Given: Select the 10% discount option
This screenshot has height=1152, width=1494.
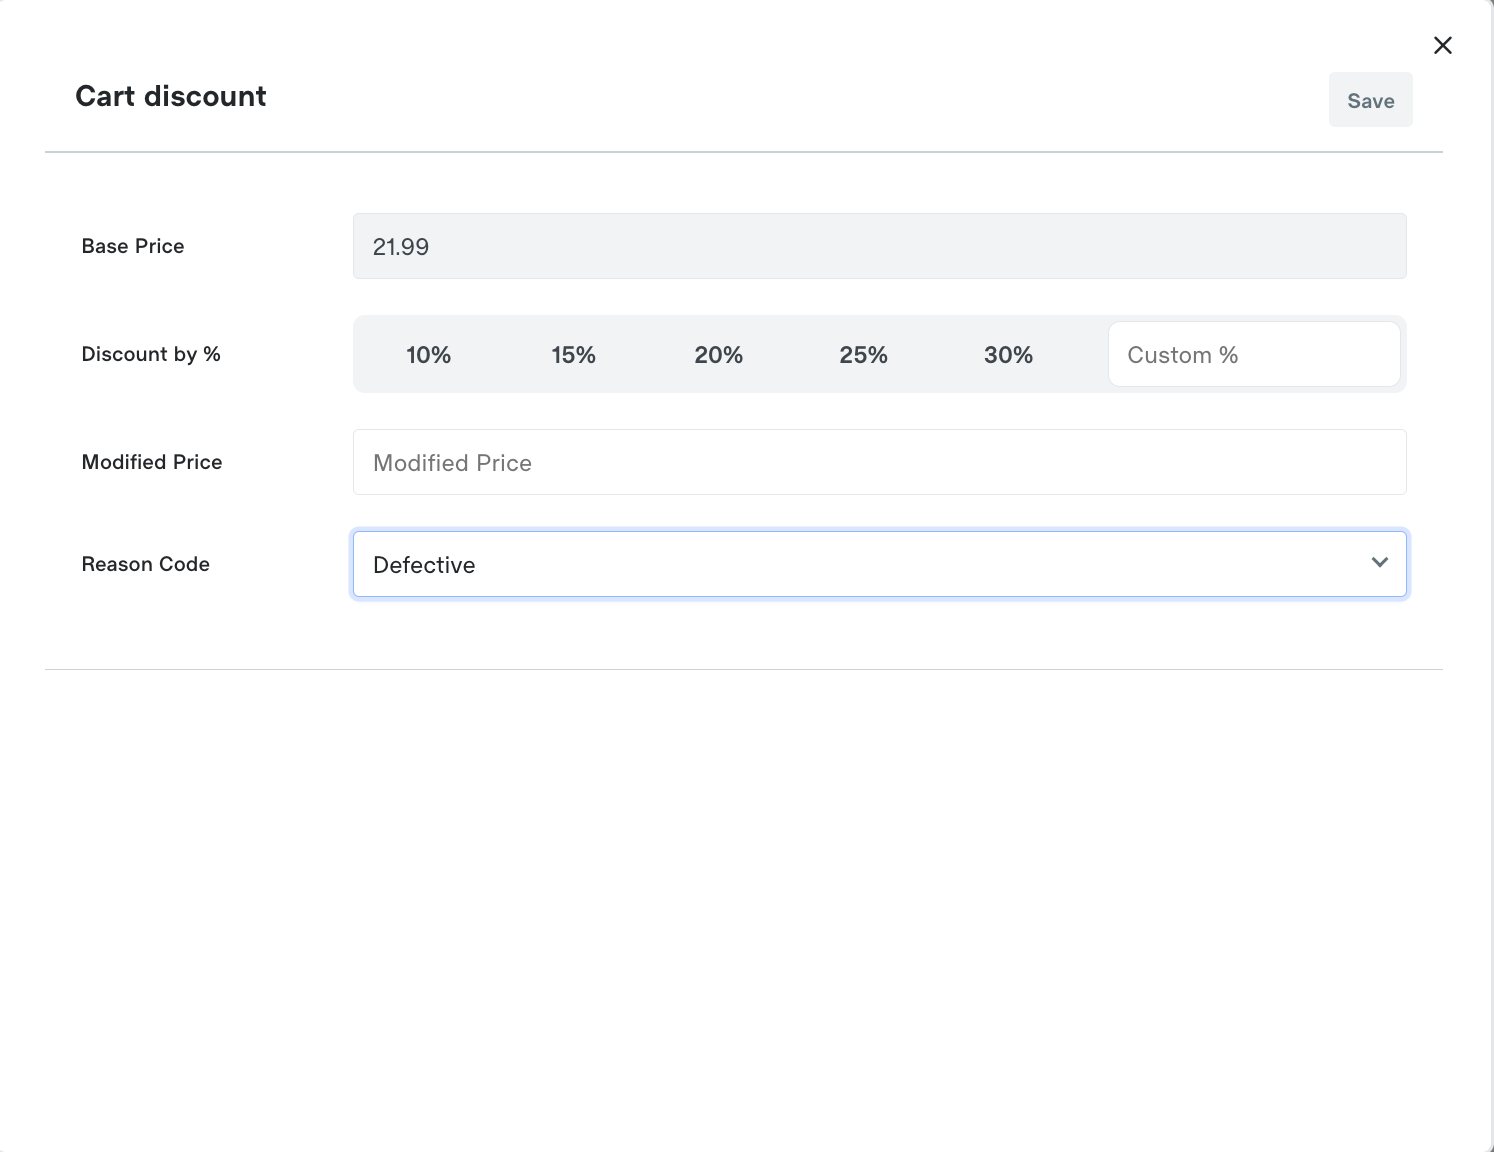Looking at the screenshot, I should 428,355.
